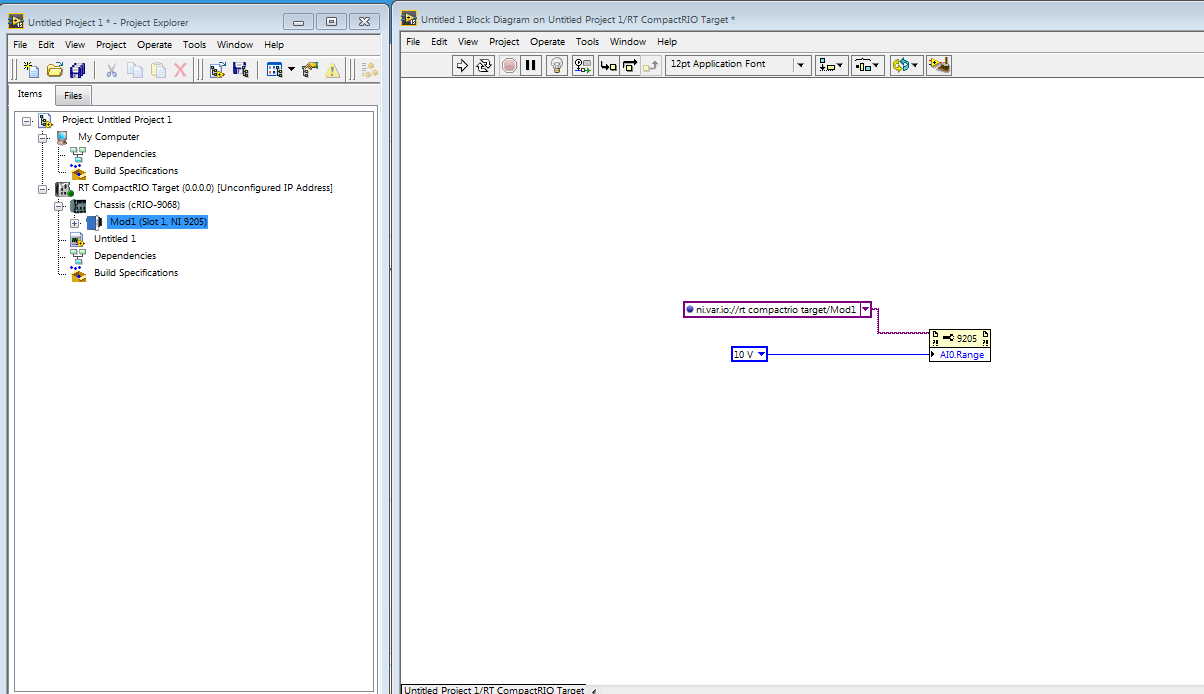The width and height of the screenshot is (1204, 694).
Task: Open Edit menu in Block Diagram window
Action: pos(439,42)
